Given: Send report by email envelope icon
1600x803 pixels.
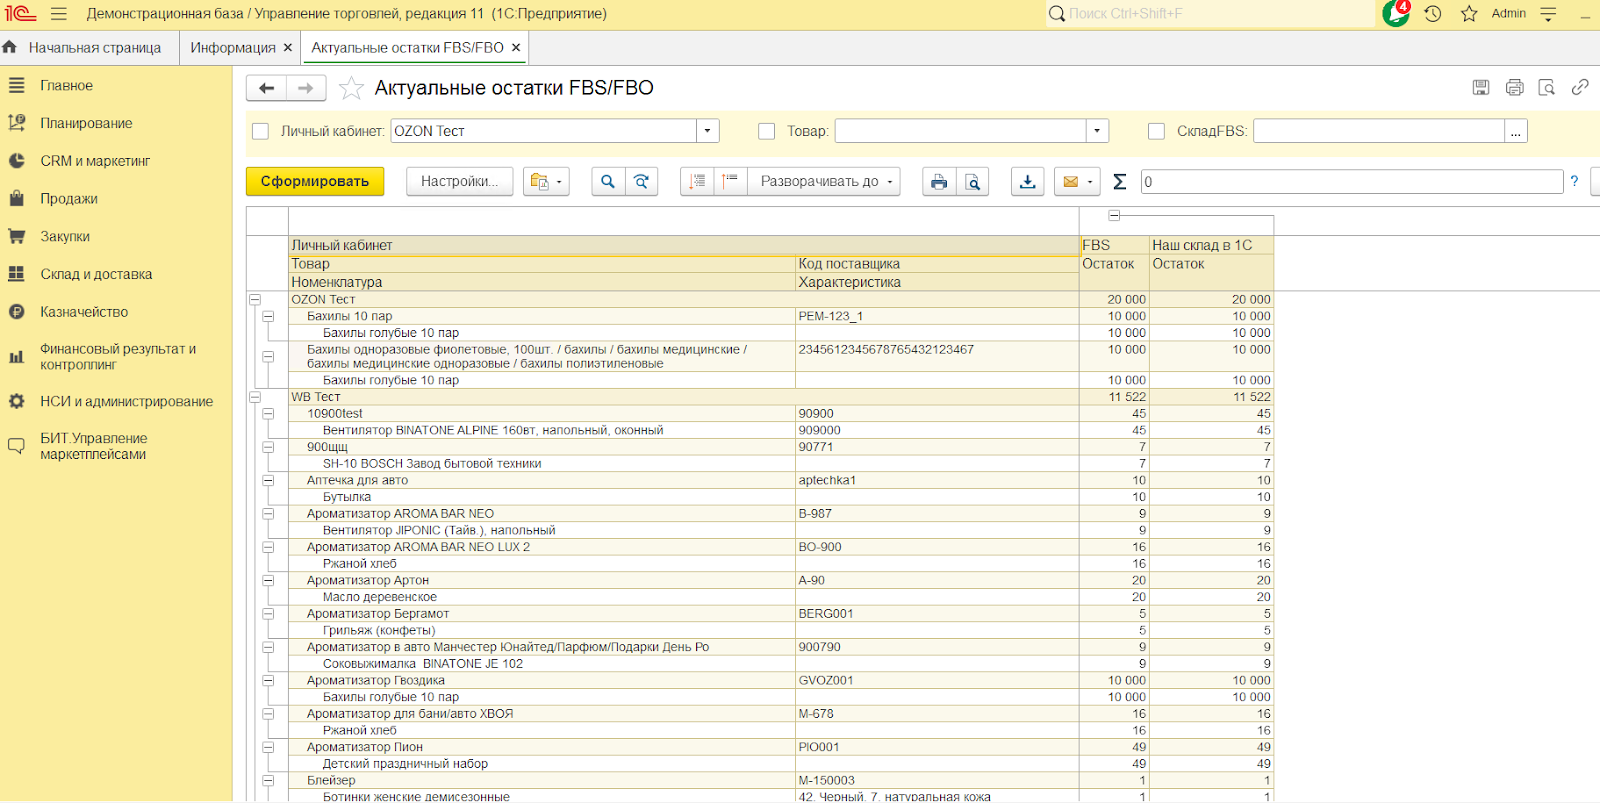Looking at the screenshot, I should (1070, 181).
